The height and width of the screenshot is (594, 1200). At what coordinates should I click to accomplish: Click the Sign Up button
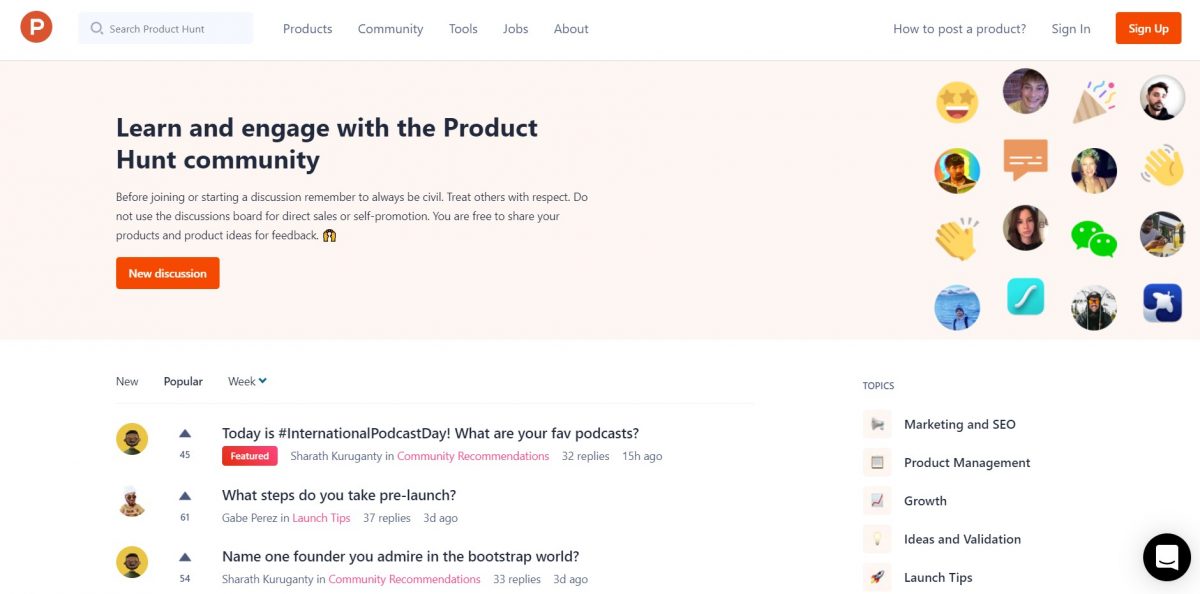[1148, 28]
